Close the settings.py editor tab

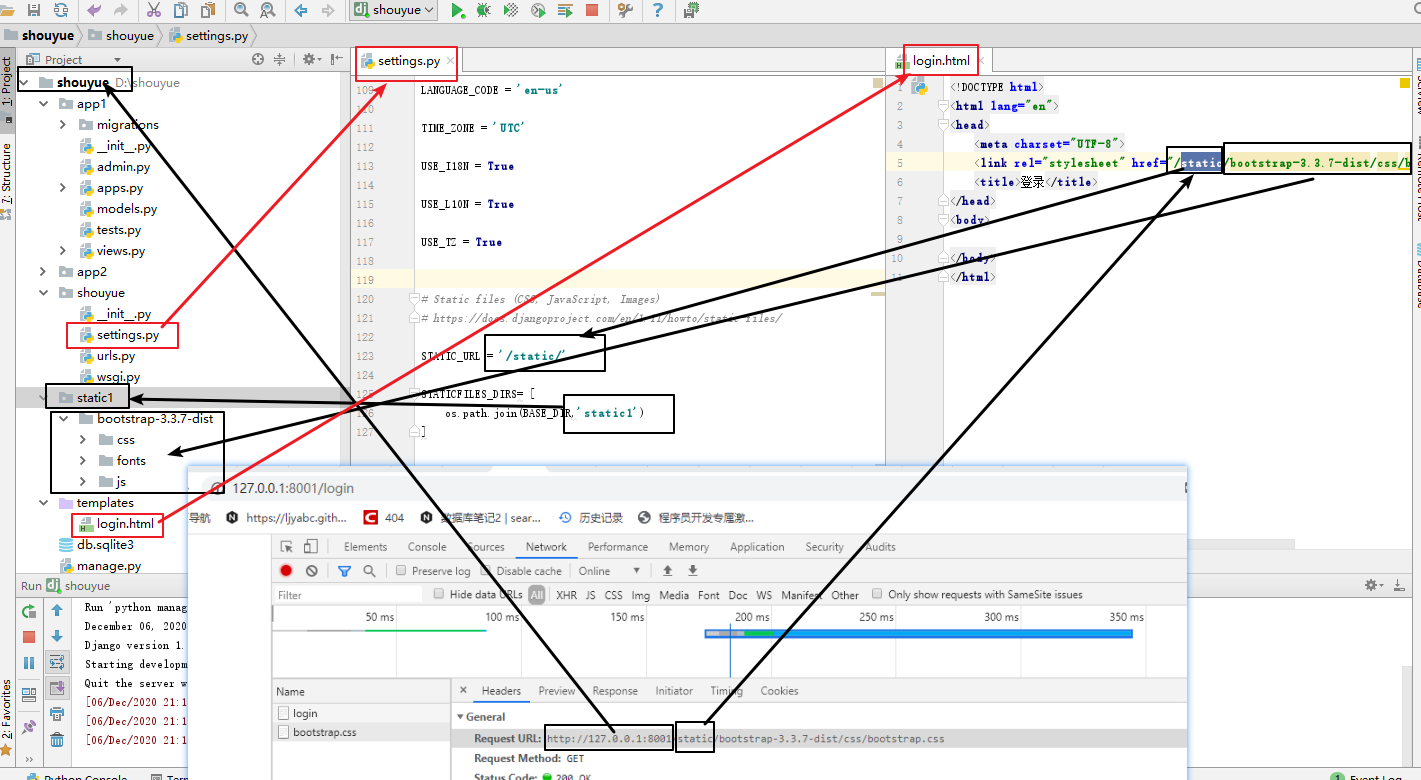[x=451, y=61]
